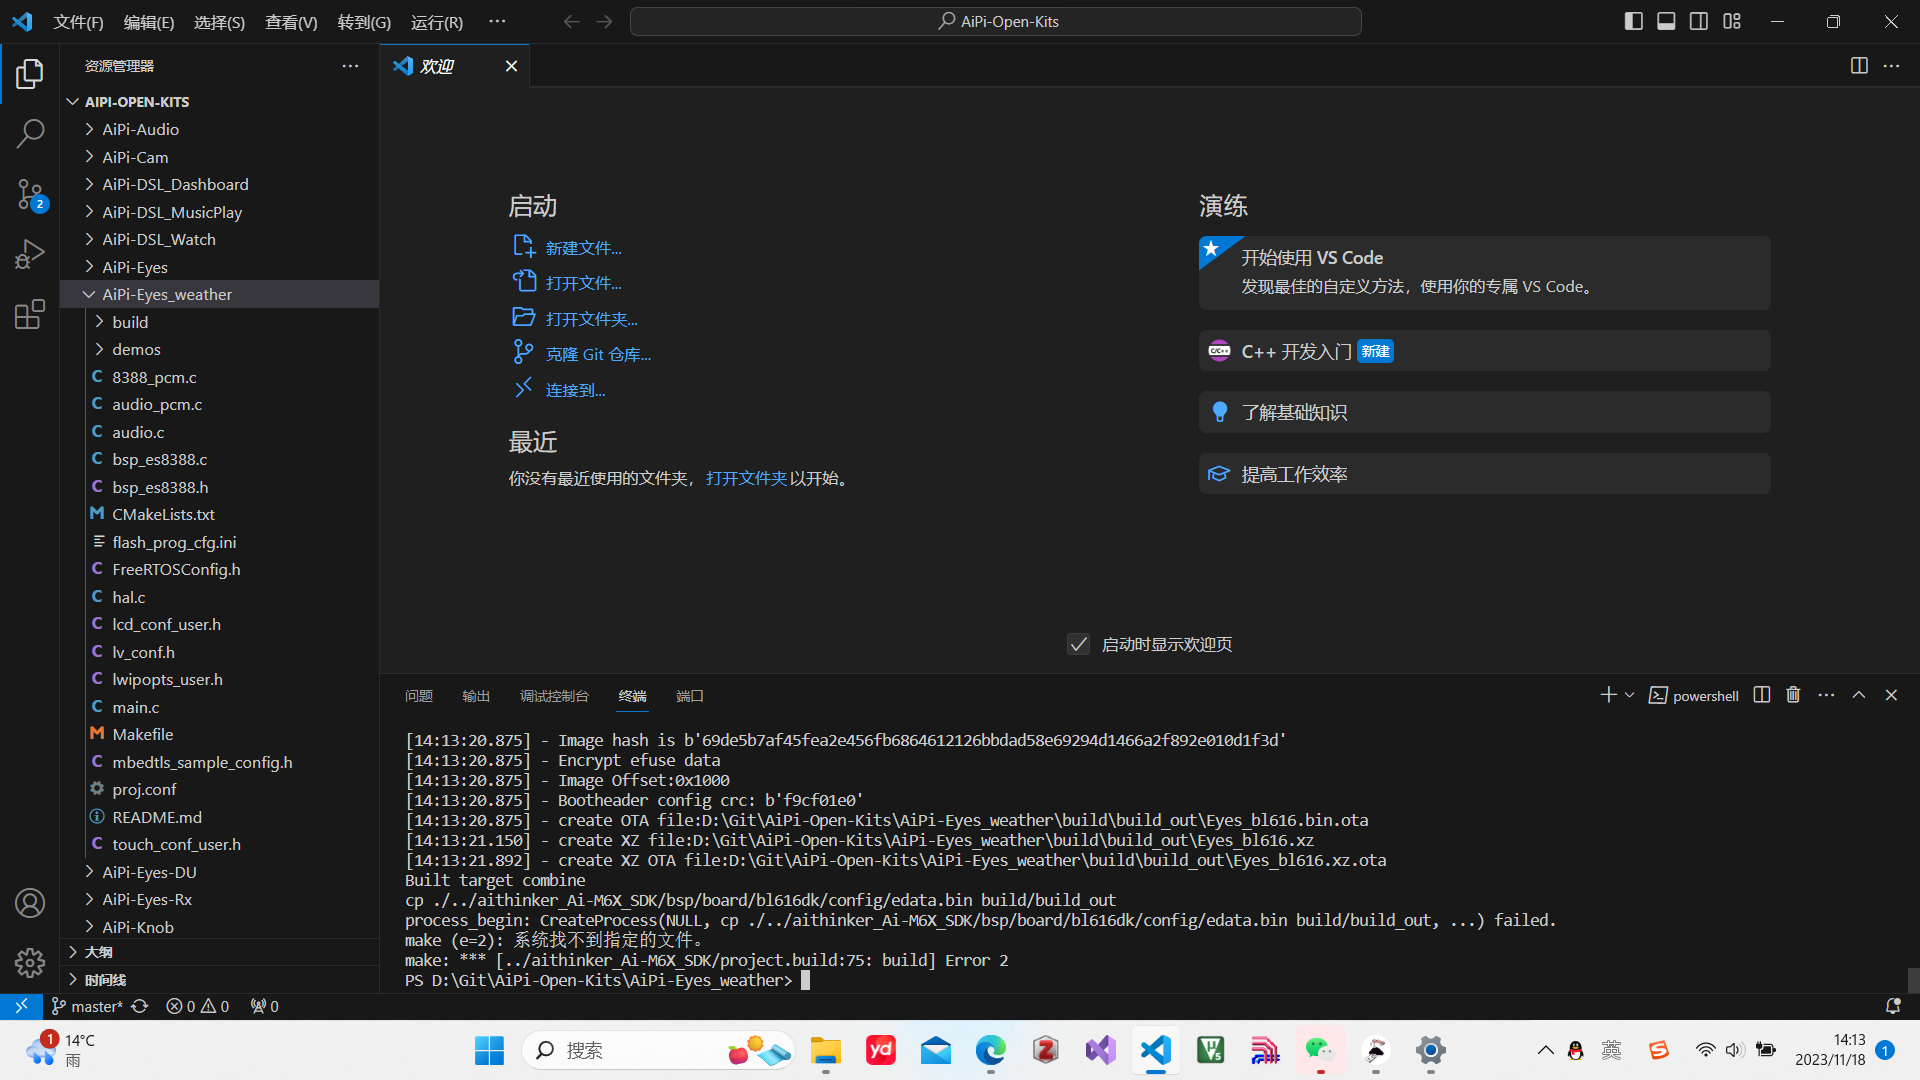Split the editor right
This screenshot has height=1080, width=1920.
[1859, 66]
